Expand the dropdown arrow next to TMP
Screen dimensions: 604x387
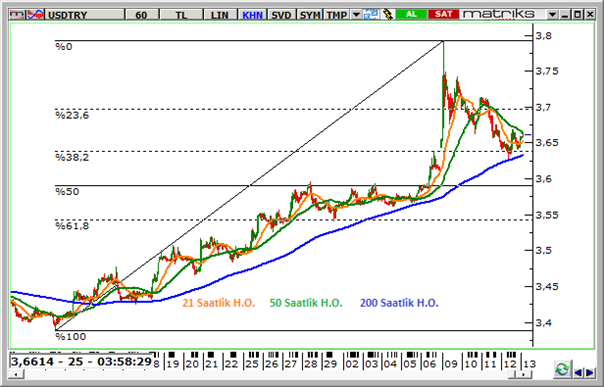coord(356,15)
